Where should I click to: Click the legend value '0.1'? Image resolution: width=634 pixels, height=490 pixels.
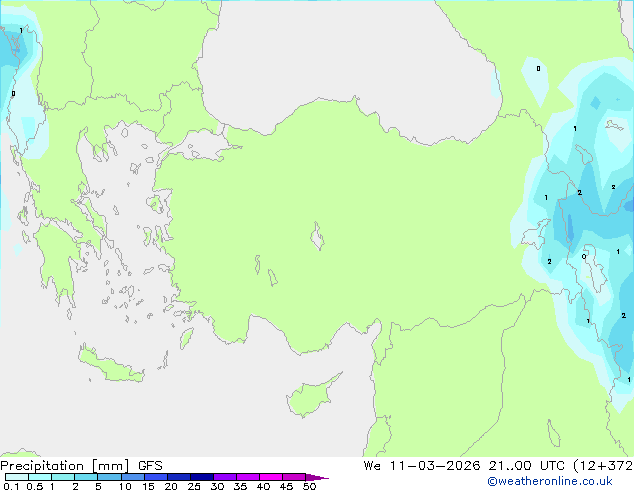point(11,486)
